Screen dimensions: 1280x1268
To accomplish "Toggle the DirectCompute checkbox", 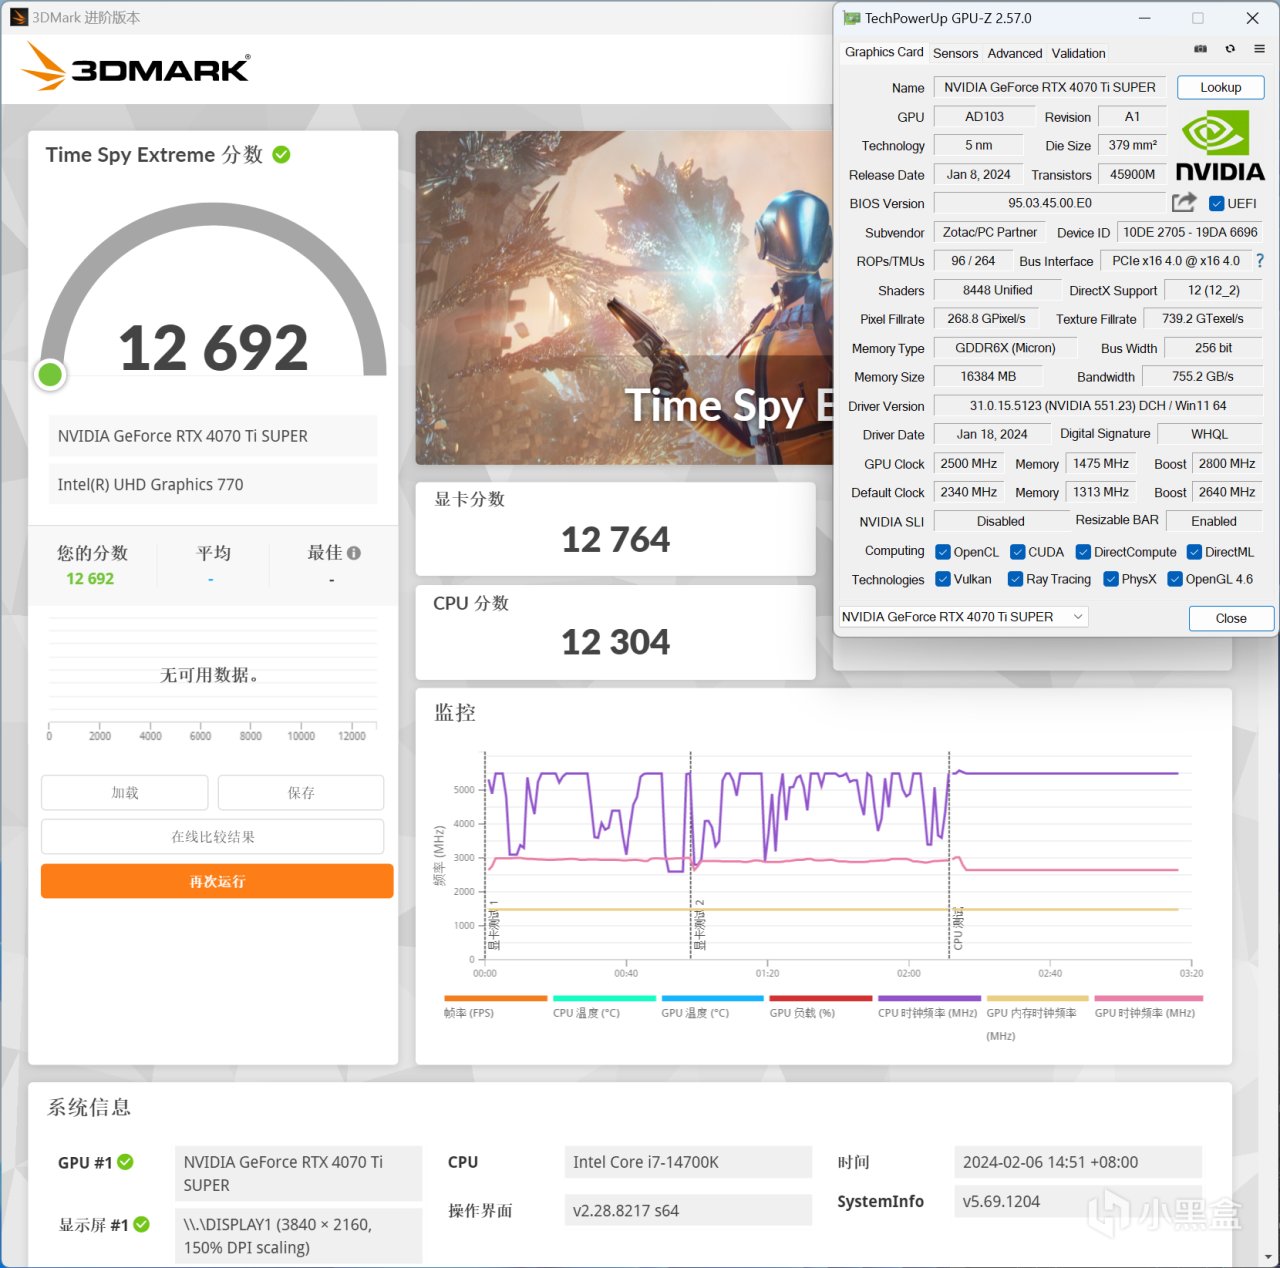I will click(1083, 552).
